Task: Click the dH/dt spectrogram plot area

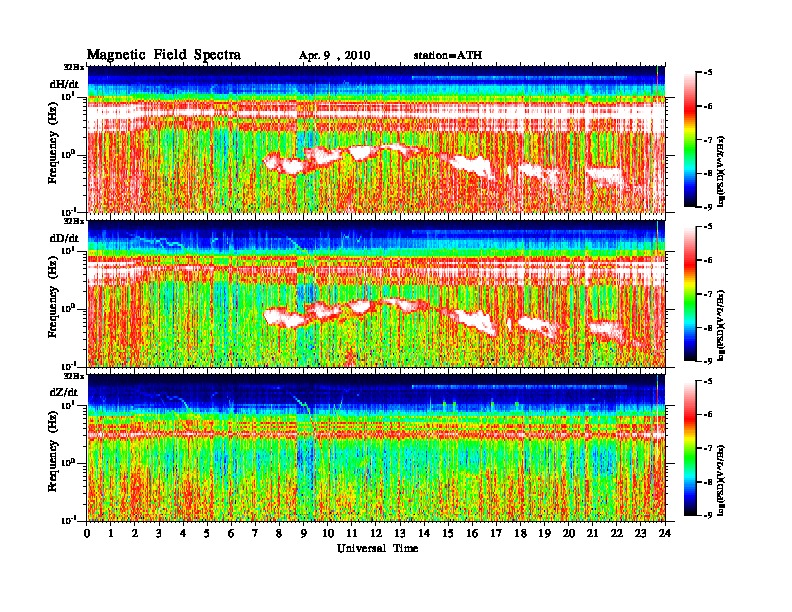Action: pos(376,139)
